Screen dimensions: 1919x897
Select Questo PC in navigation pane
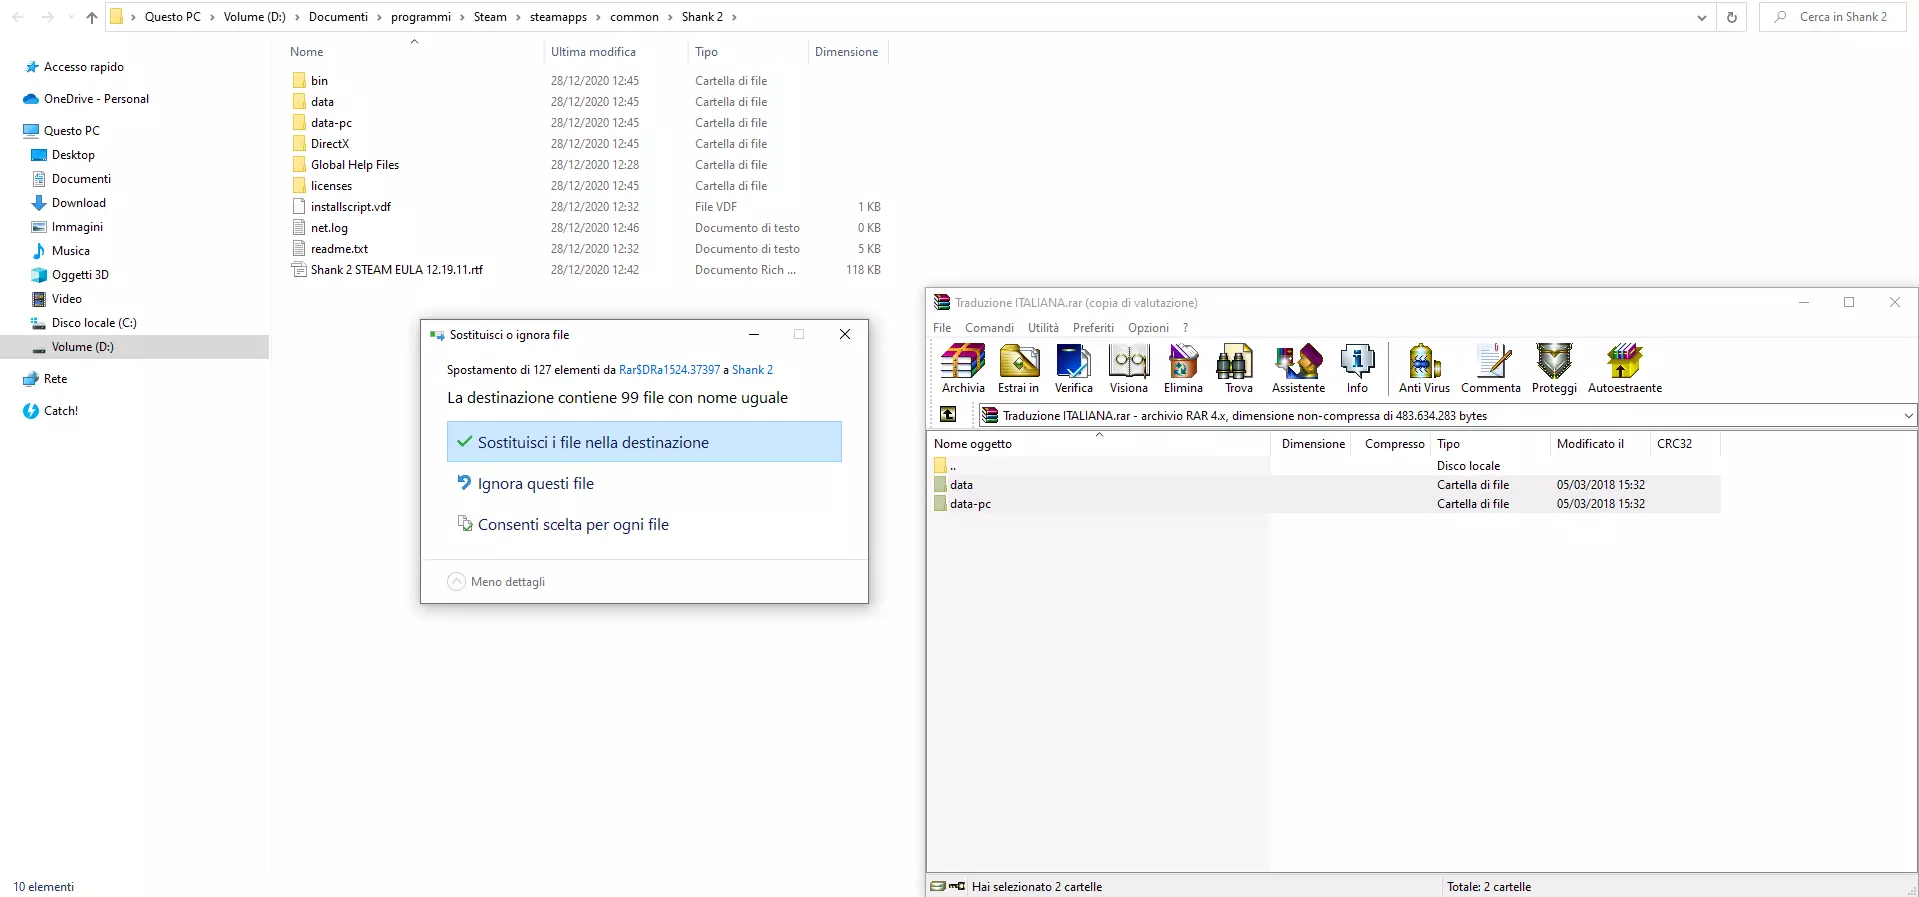[72, 131]
